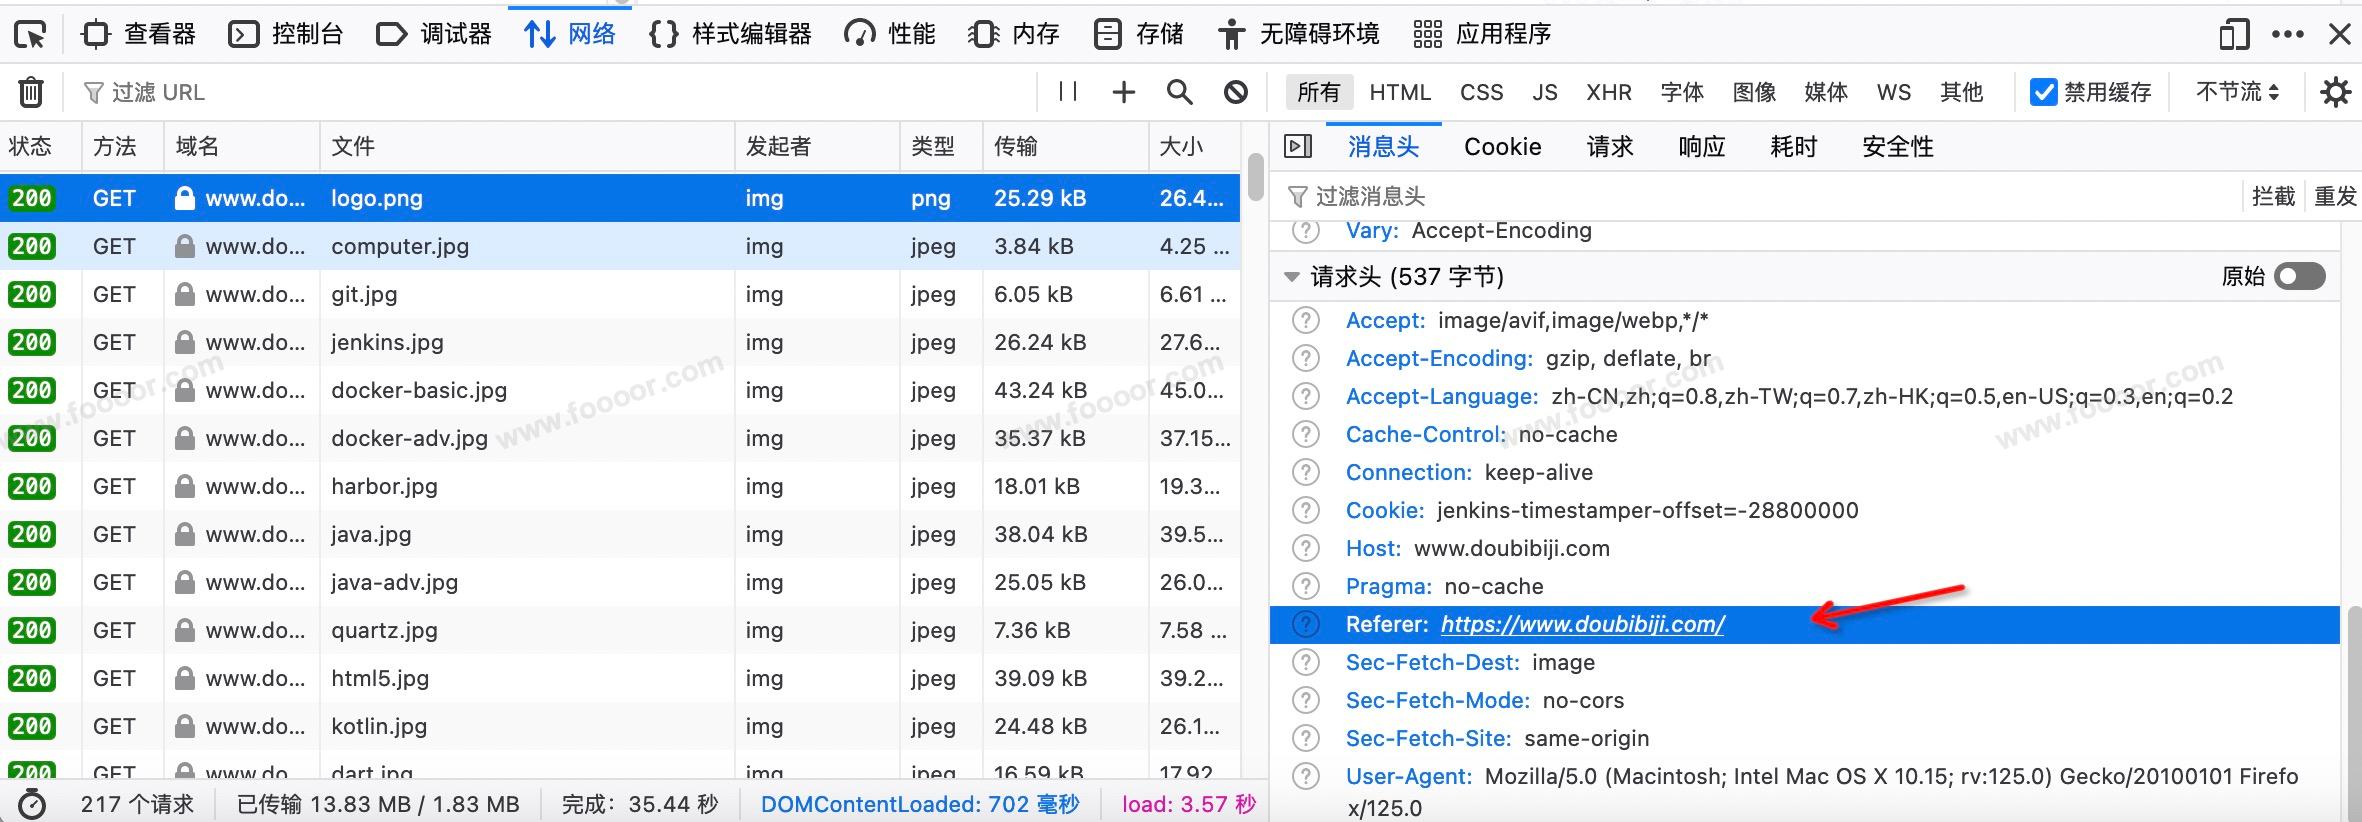The height and width of the screenshot is (822, 2362).
Task: Open the network search magnifier
Action: click(x=1179, y=92)
